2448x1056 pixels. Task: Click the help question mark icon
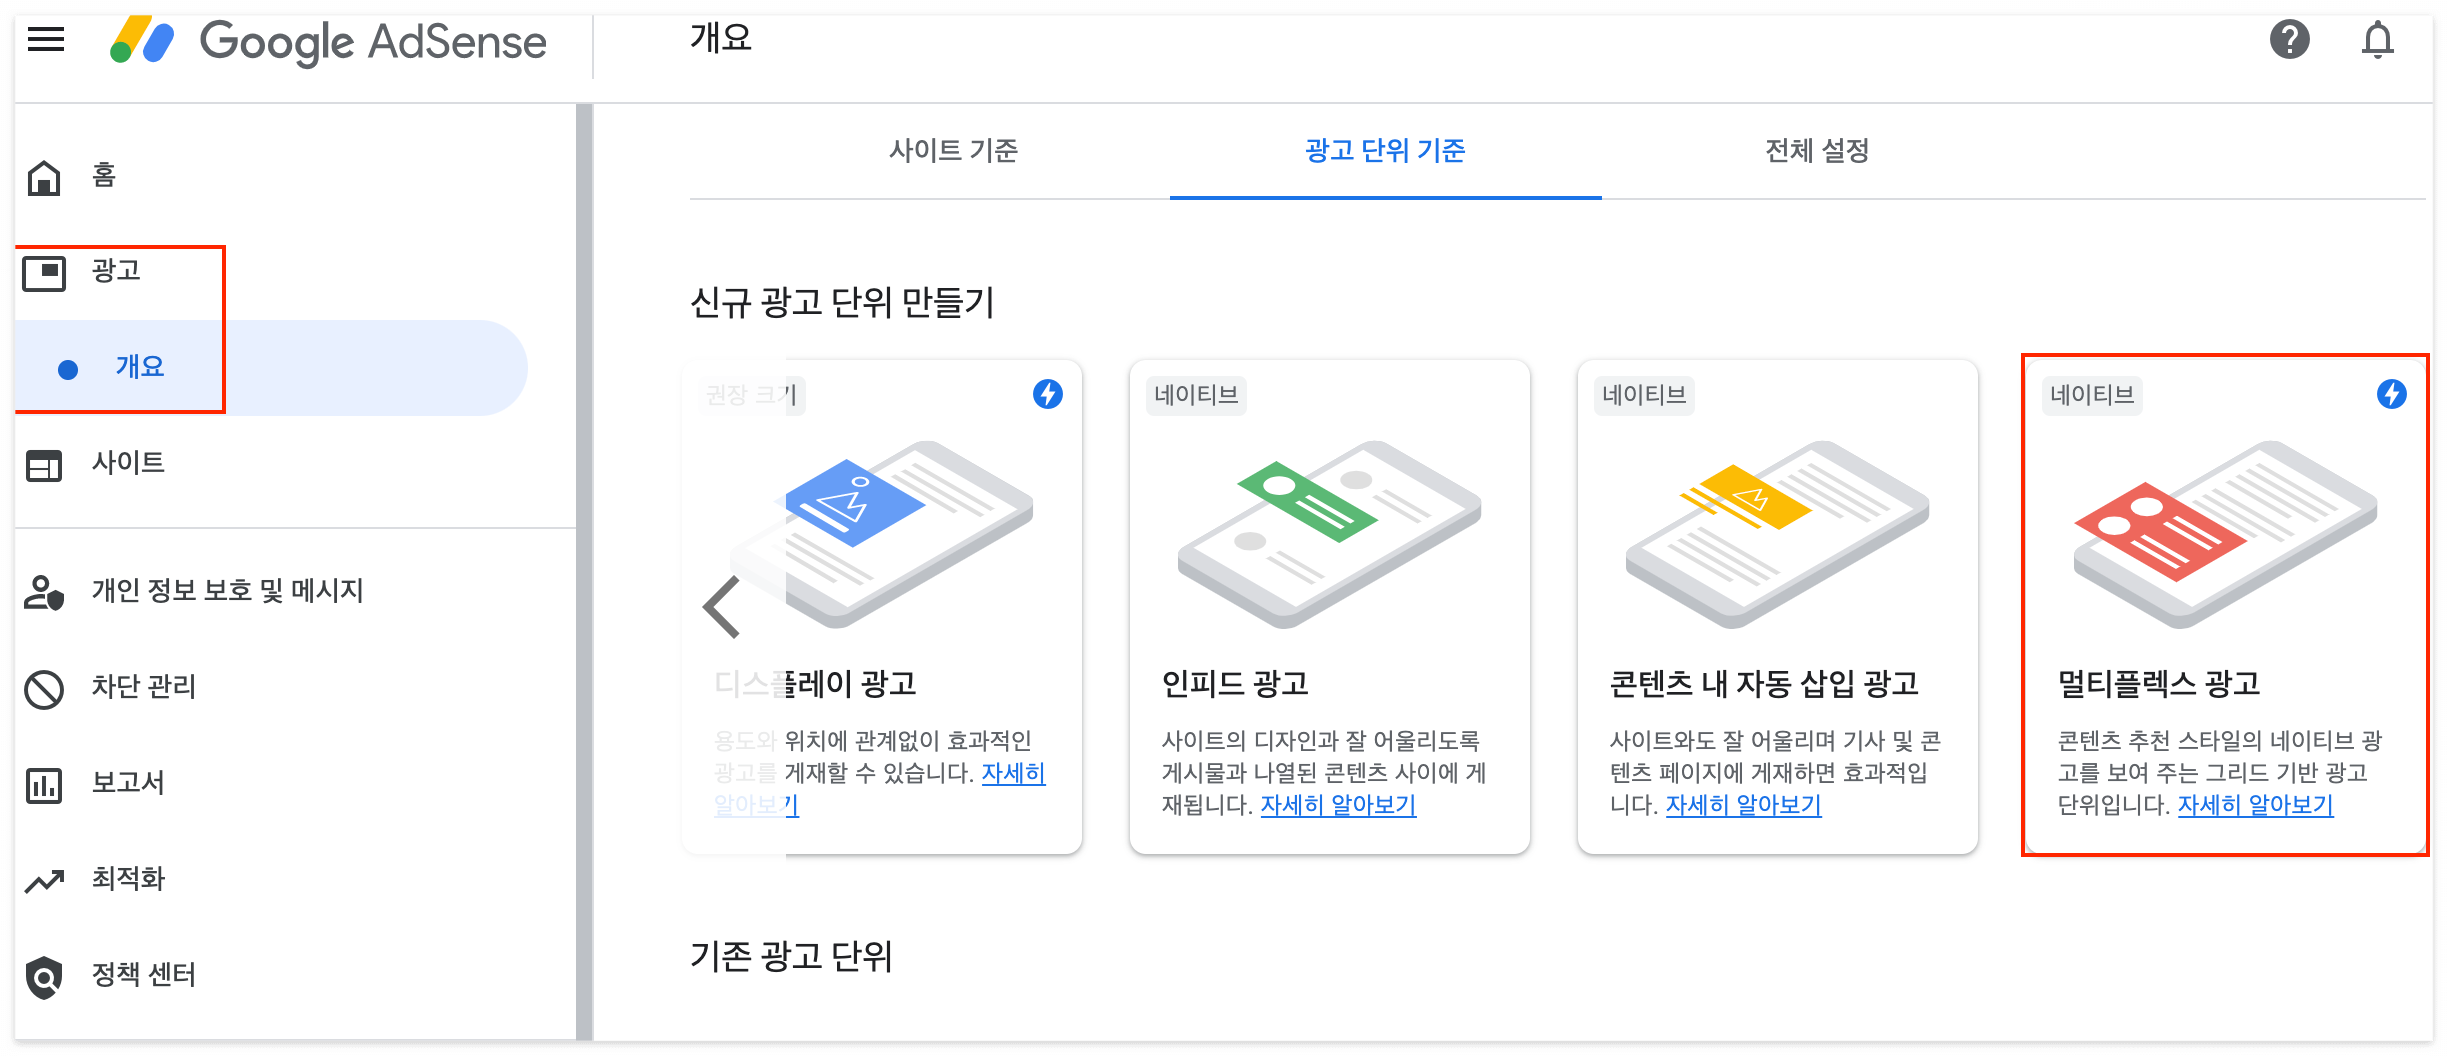2290,40
